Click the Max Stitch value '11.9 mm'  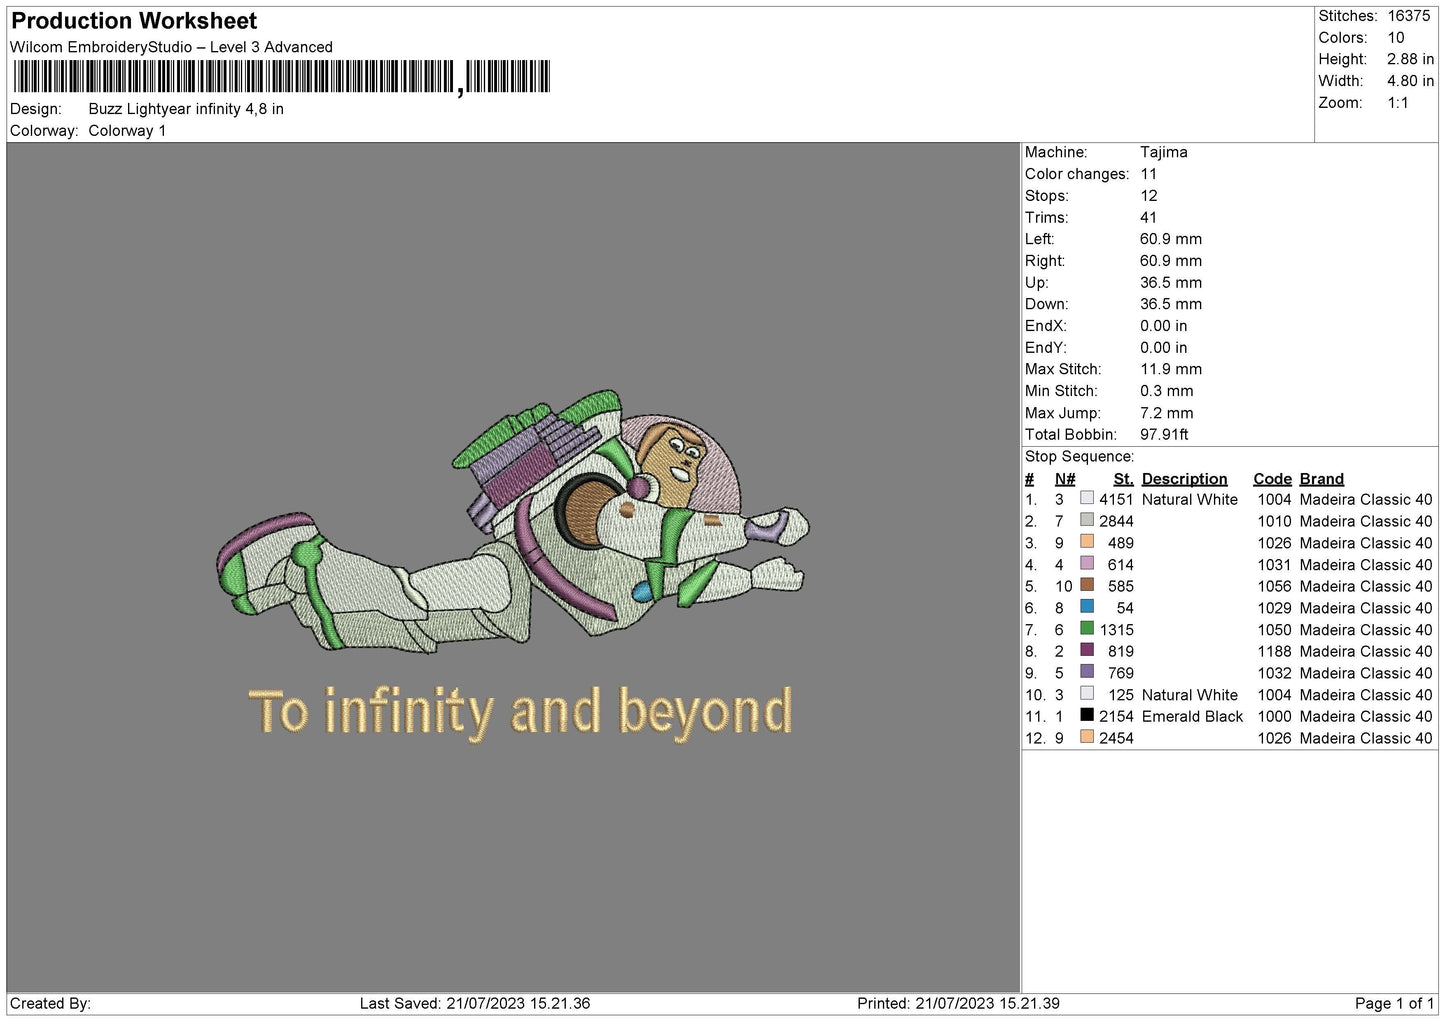click(1171, 369)
